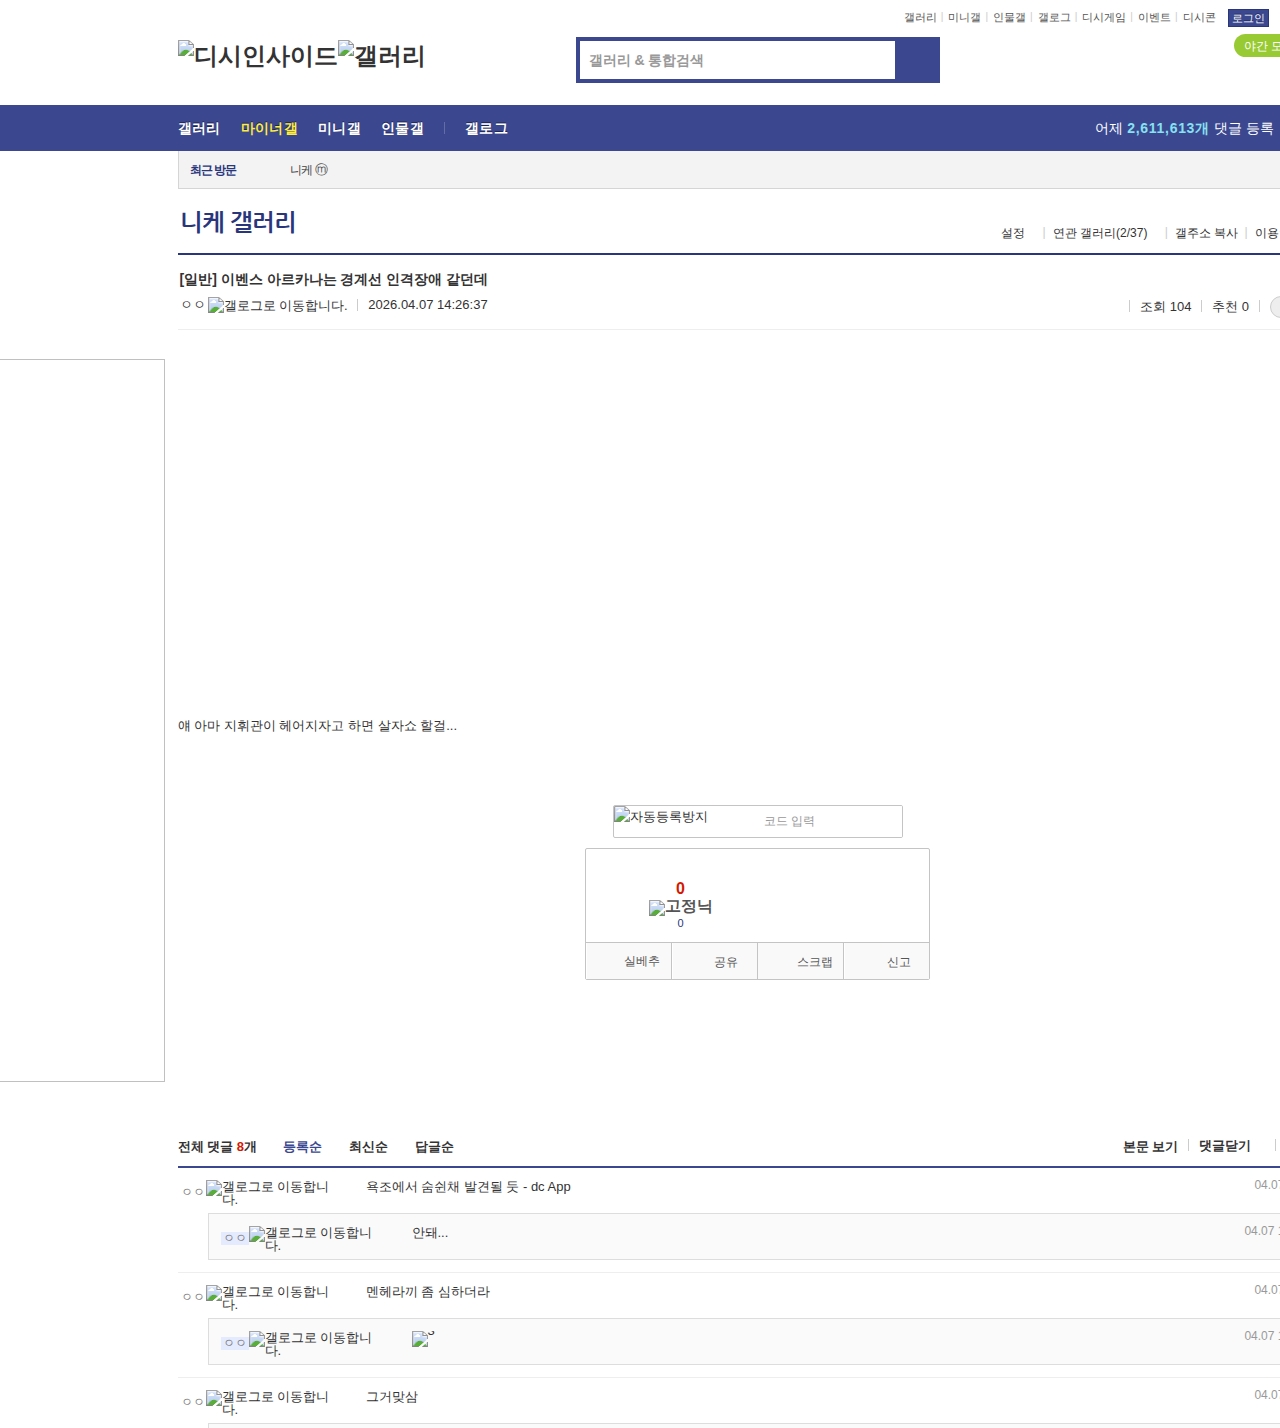Expand the 최근 방문 list
This screenshot has height=1428, width=1280.
coord(213,170)
